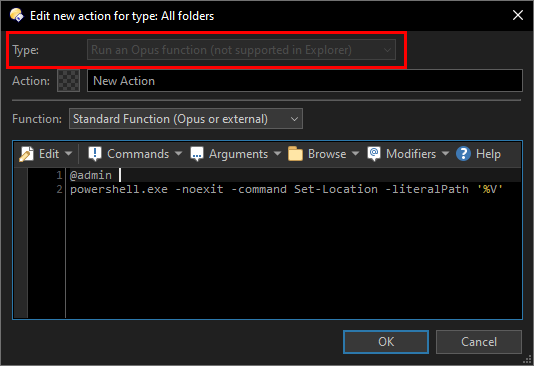Expand the Commands dropdown arrow

point(178,154)
